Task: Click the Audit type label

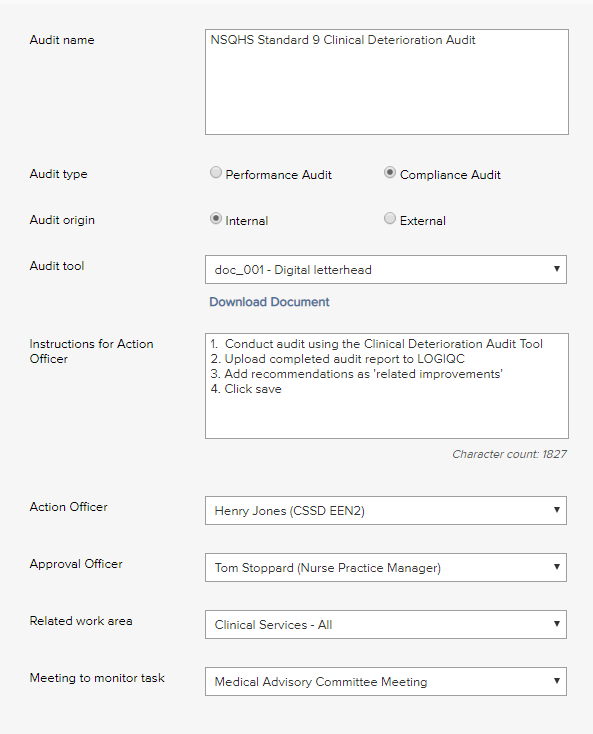Action: [x=59, y=174]
